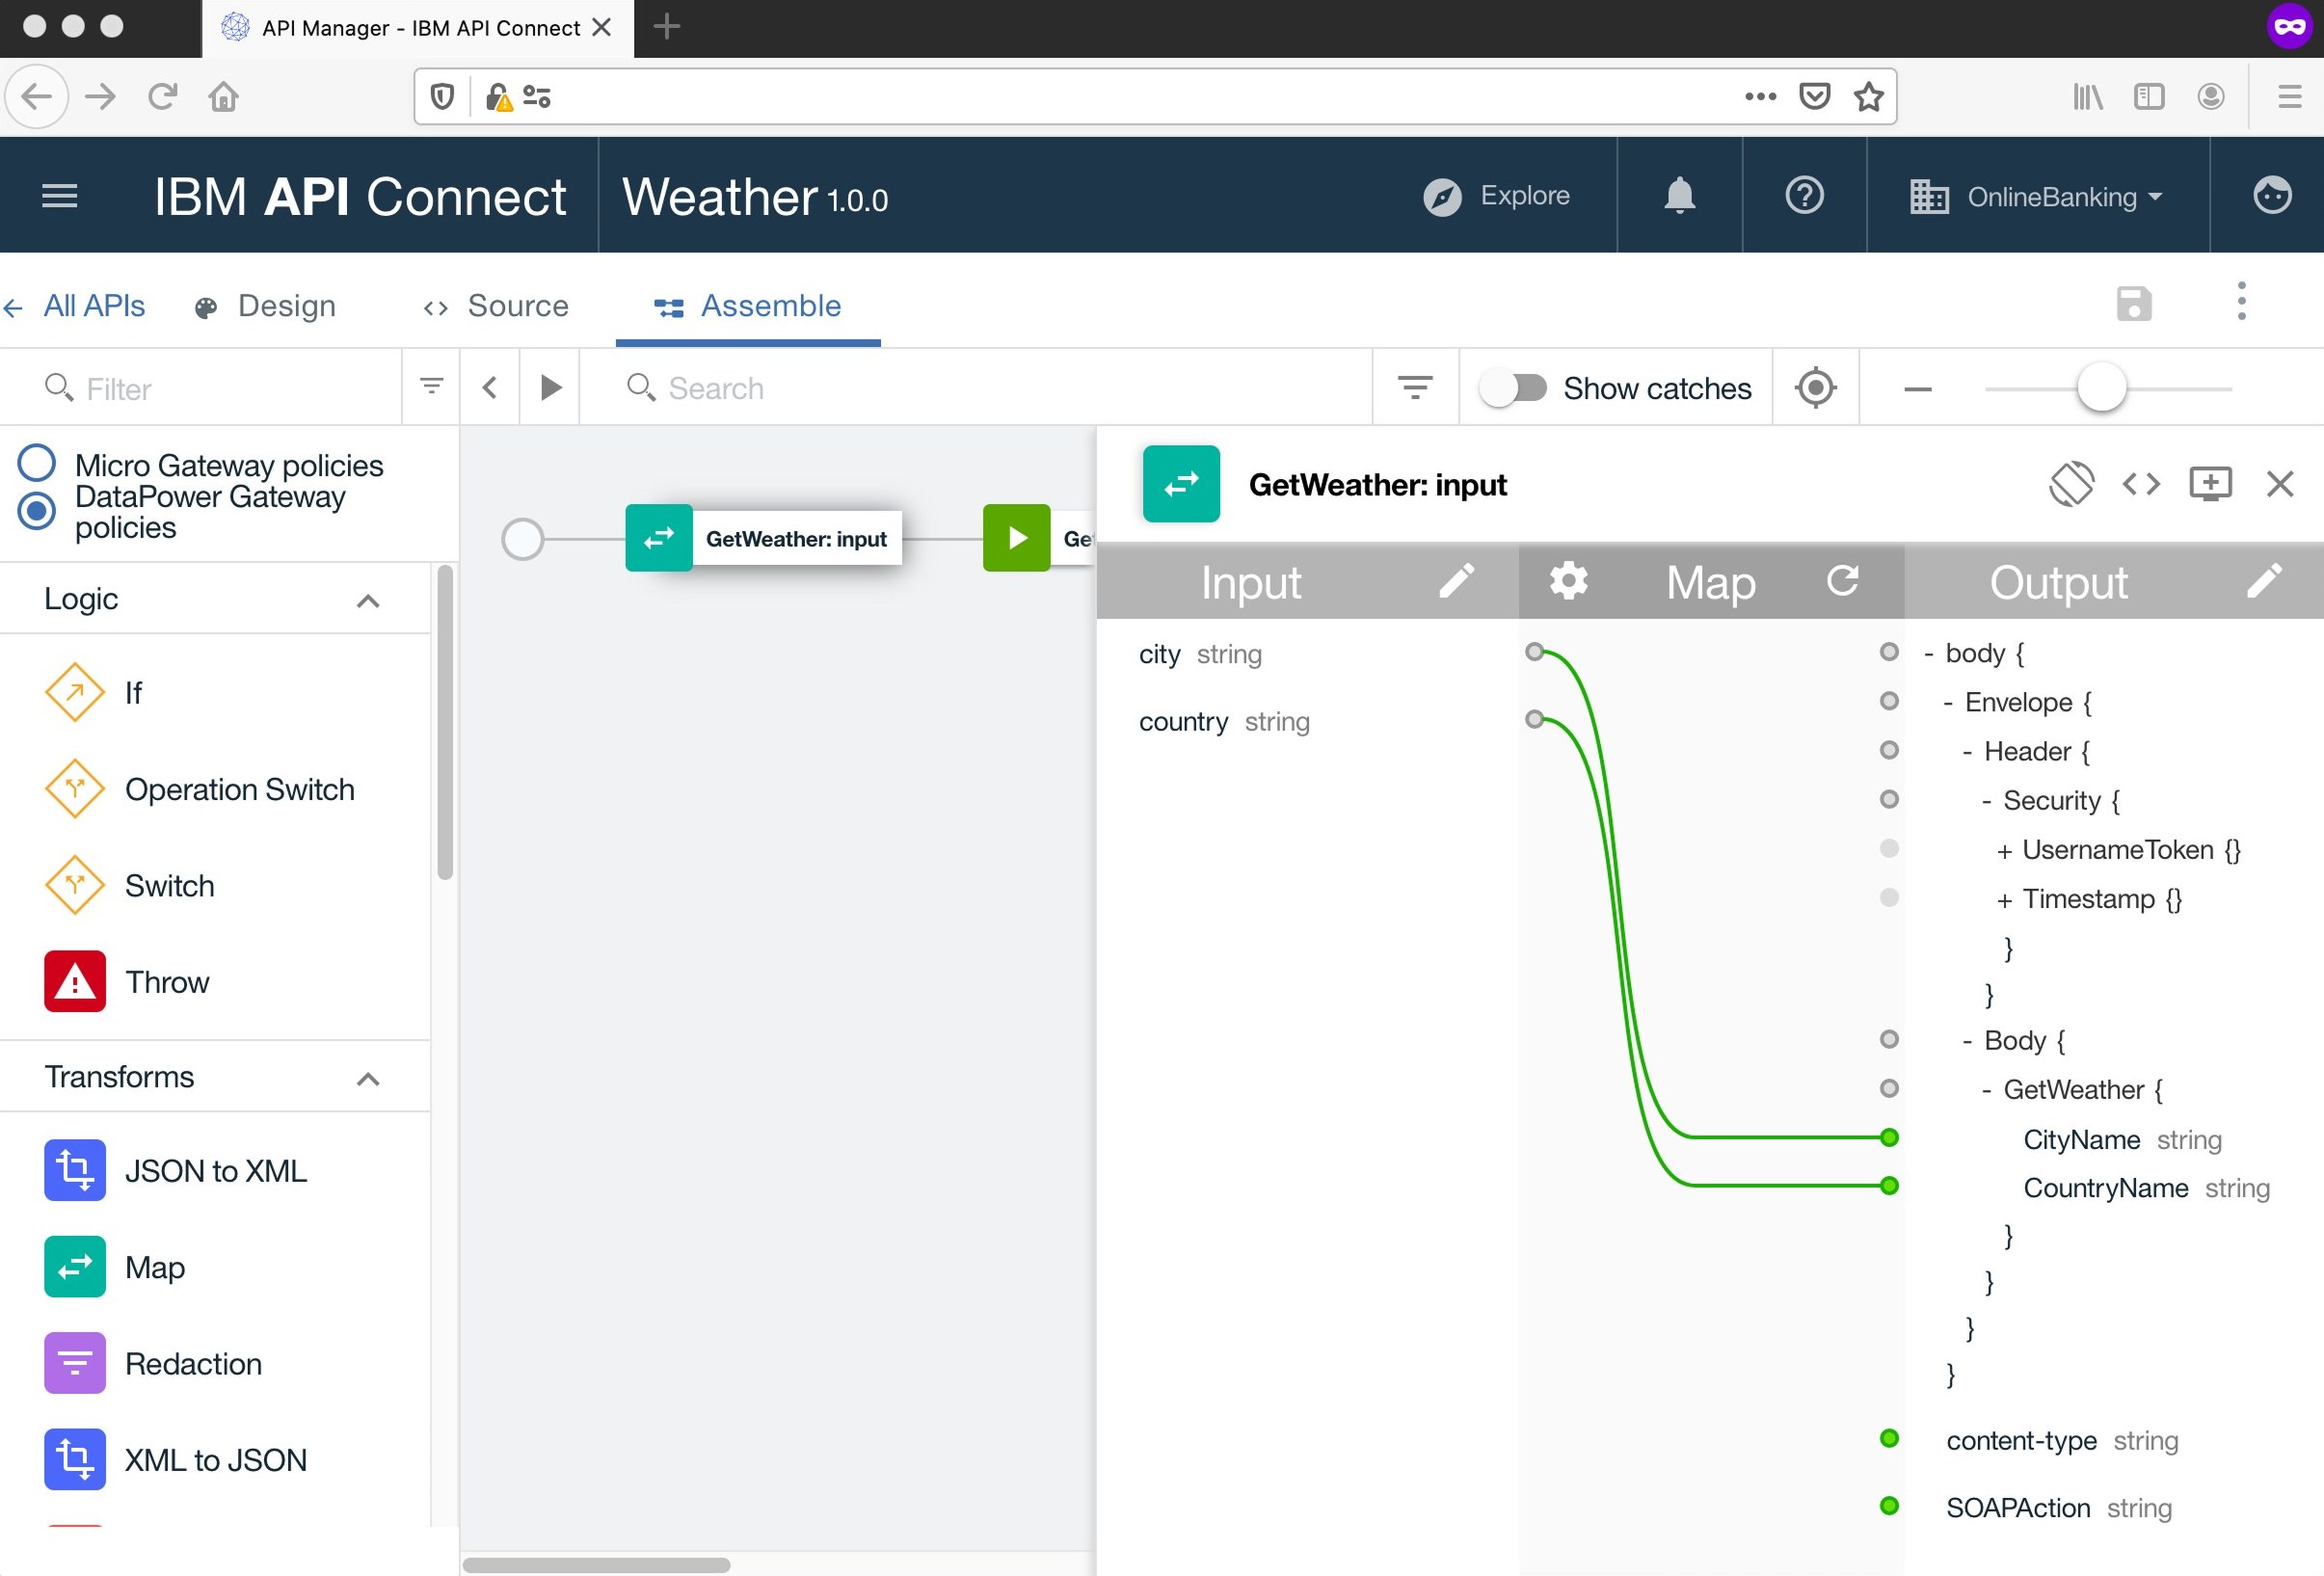Click the recenter target icon on the canvas toolbar

(x=1815, y=387)
